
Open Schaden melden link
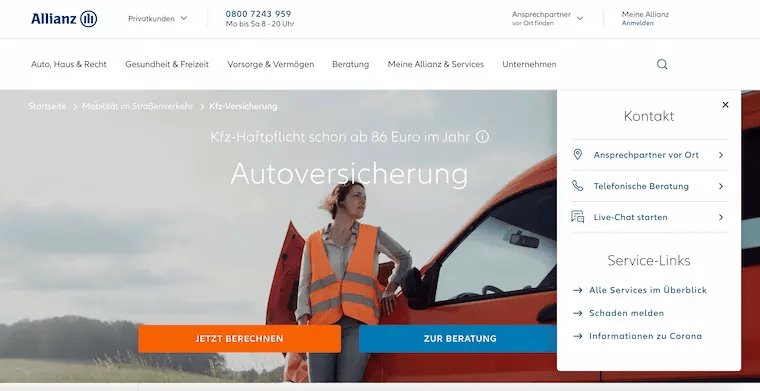(x=626, y=313)
